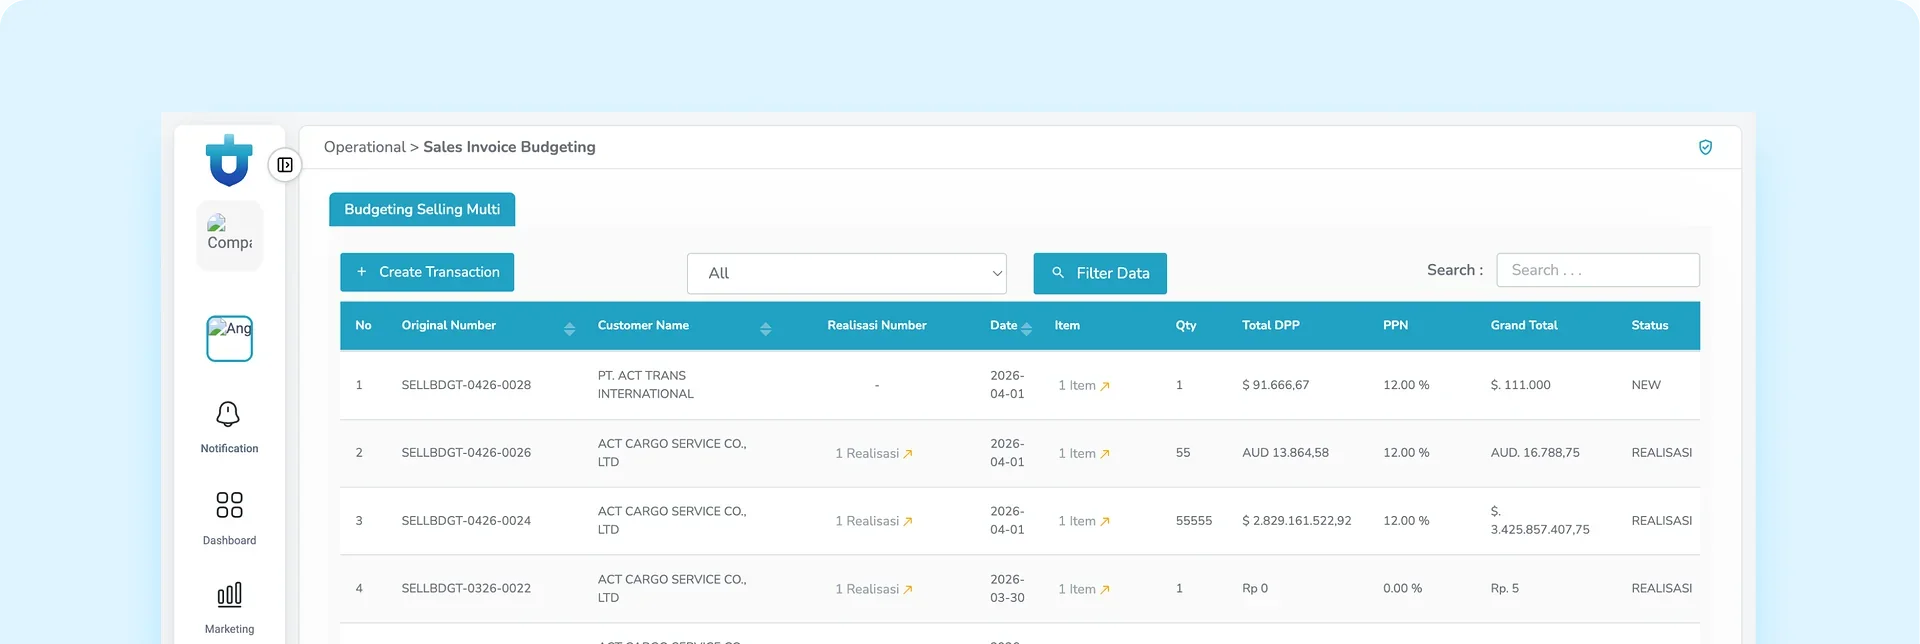The width and height of the screenshot is (1920, 644).
Task: Toggle the sidebar collapse icon
Action: pos(285,165)
